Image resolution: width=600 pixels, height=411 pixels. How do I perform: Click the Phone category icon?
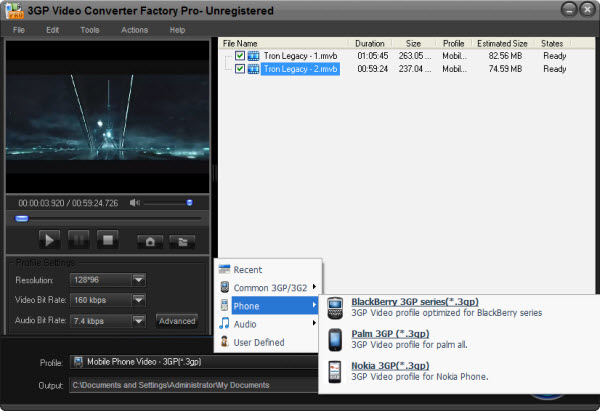[224, 305]
